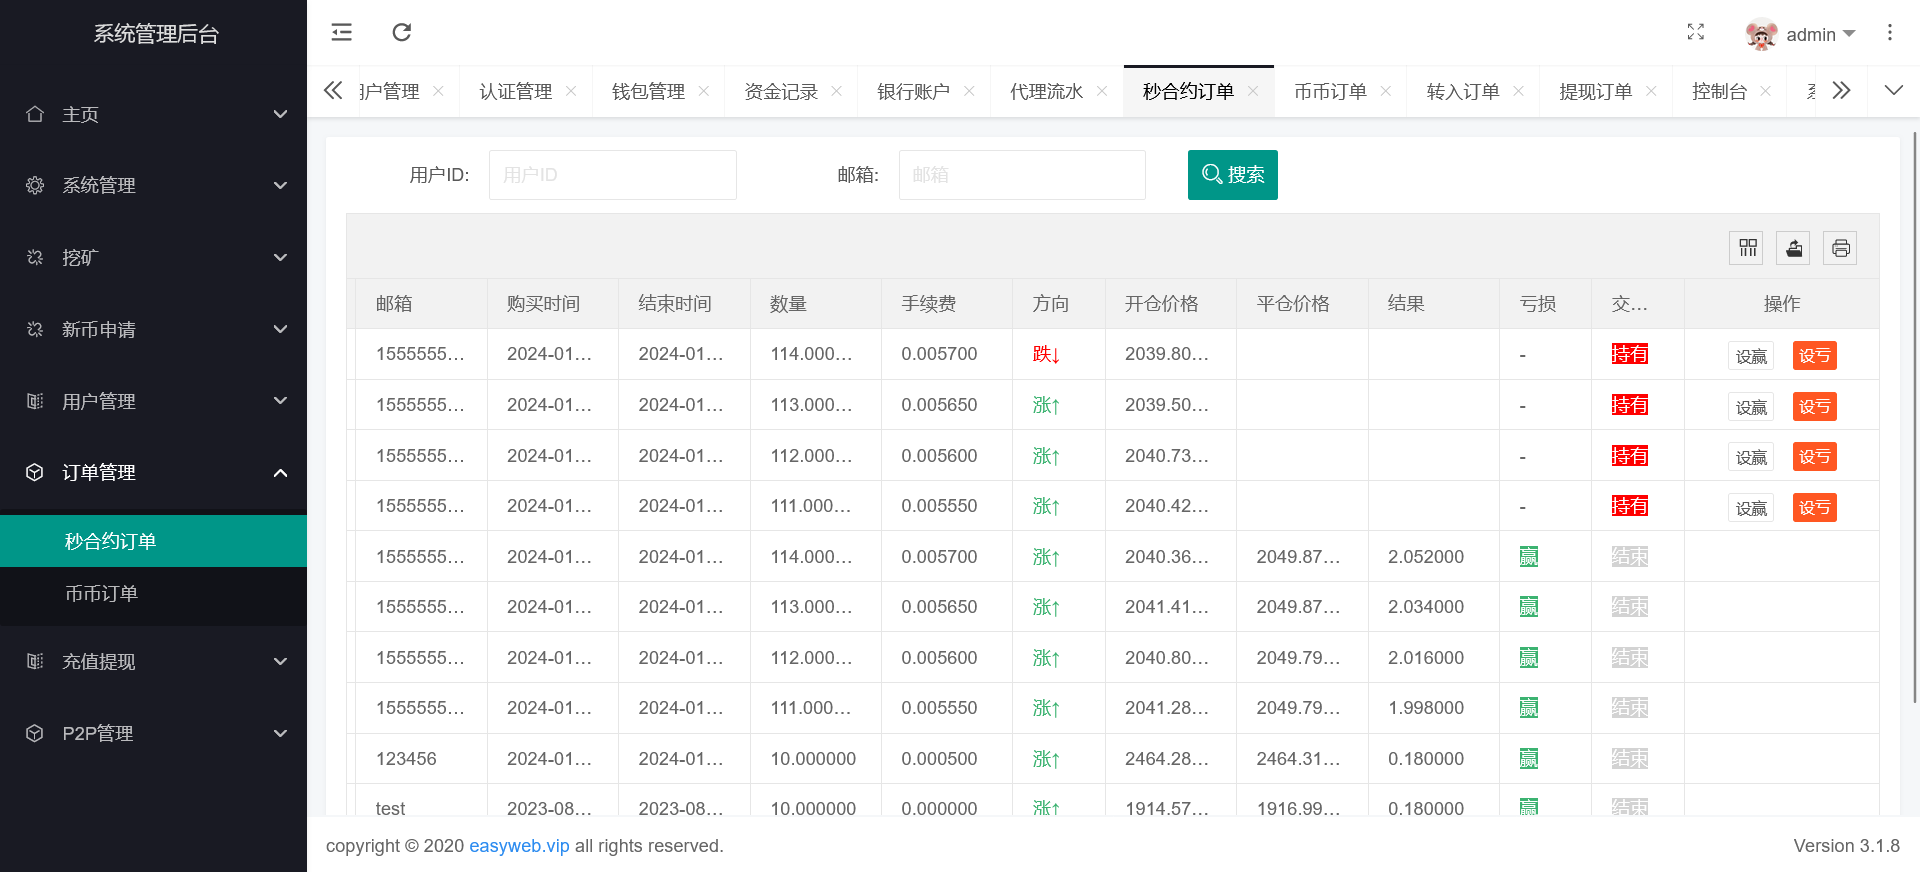The height and width of the screenshot is (872, 1920).
Task: Open the vertical three-dot more menu
Action: coord(1889,32)
